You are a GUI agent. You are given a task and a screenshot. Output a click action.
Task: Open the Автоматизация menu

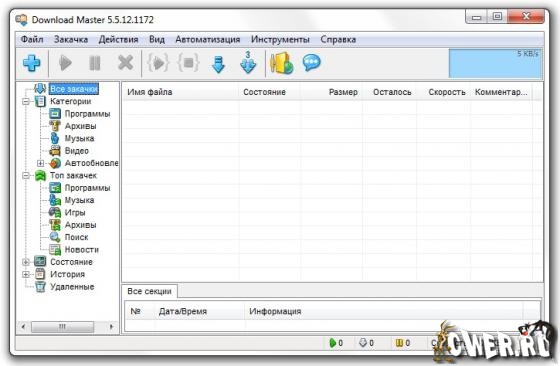(208, 39)
